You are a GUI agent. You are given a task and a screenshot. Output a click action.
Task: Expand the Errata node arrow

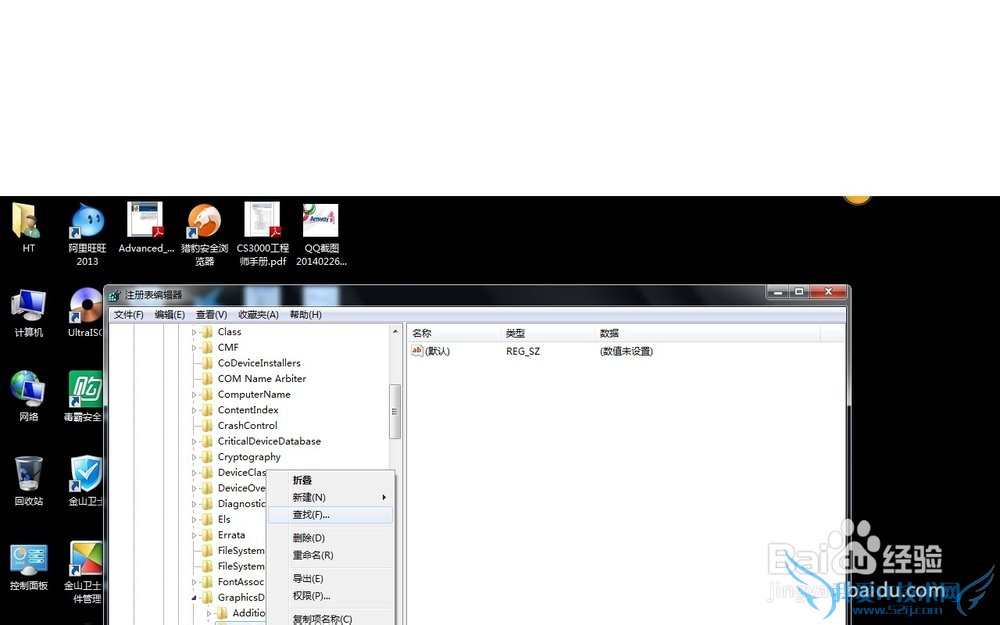(x=194, y=536)
